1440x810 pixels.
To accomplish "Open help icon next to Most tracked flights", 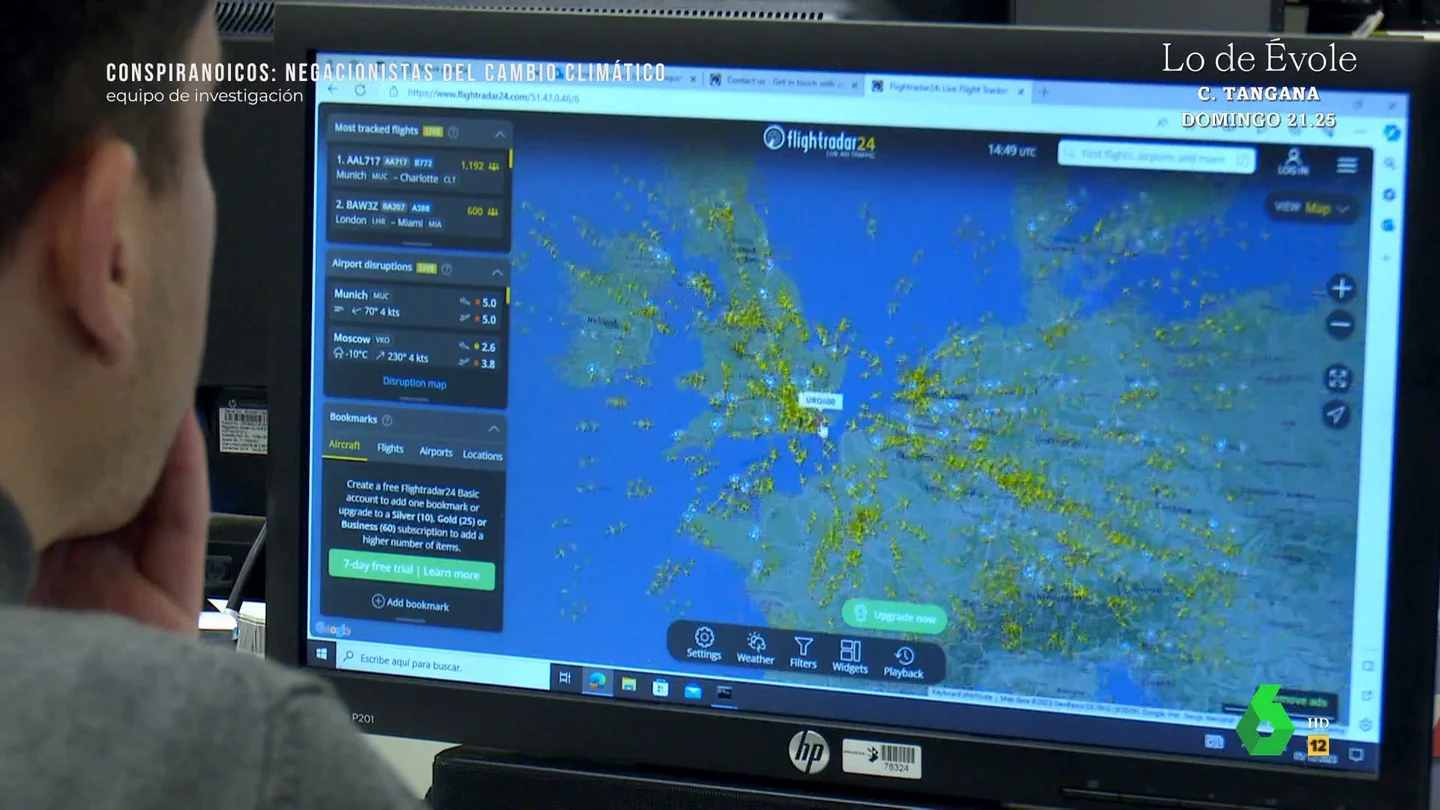I will click(x=453, y=132).
